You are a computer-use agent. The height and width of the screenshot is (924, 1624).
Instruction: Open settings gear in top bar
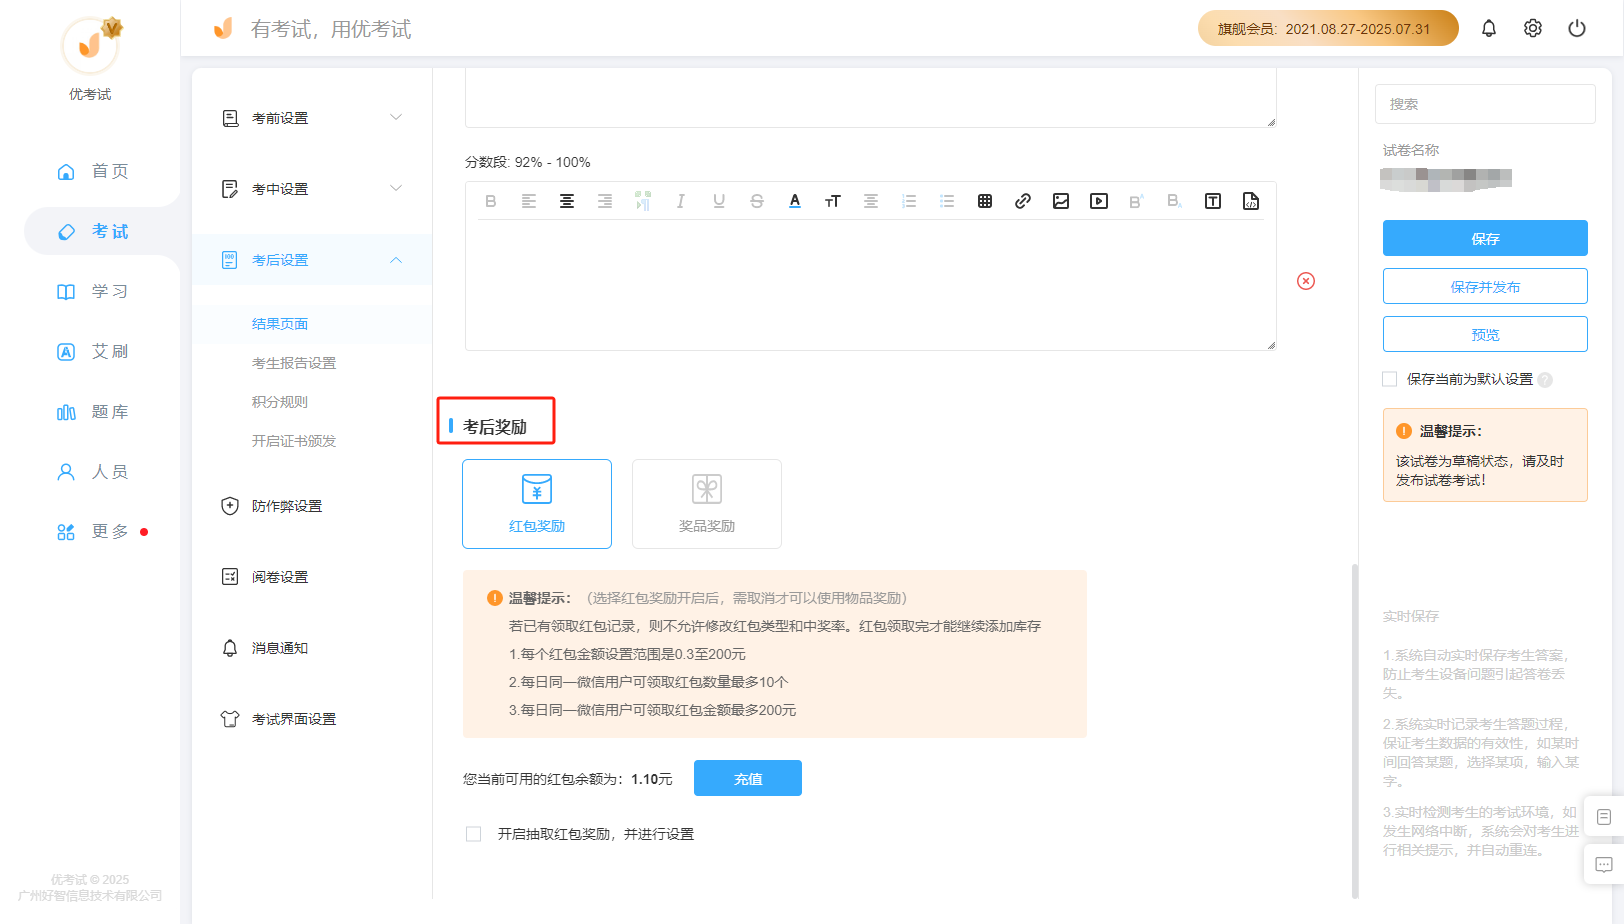[x=1533, y=28]
